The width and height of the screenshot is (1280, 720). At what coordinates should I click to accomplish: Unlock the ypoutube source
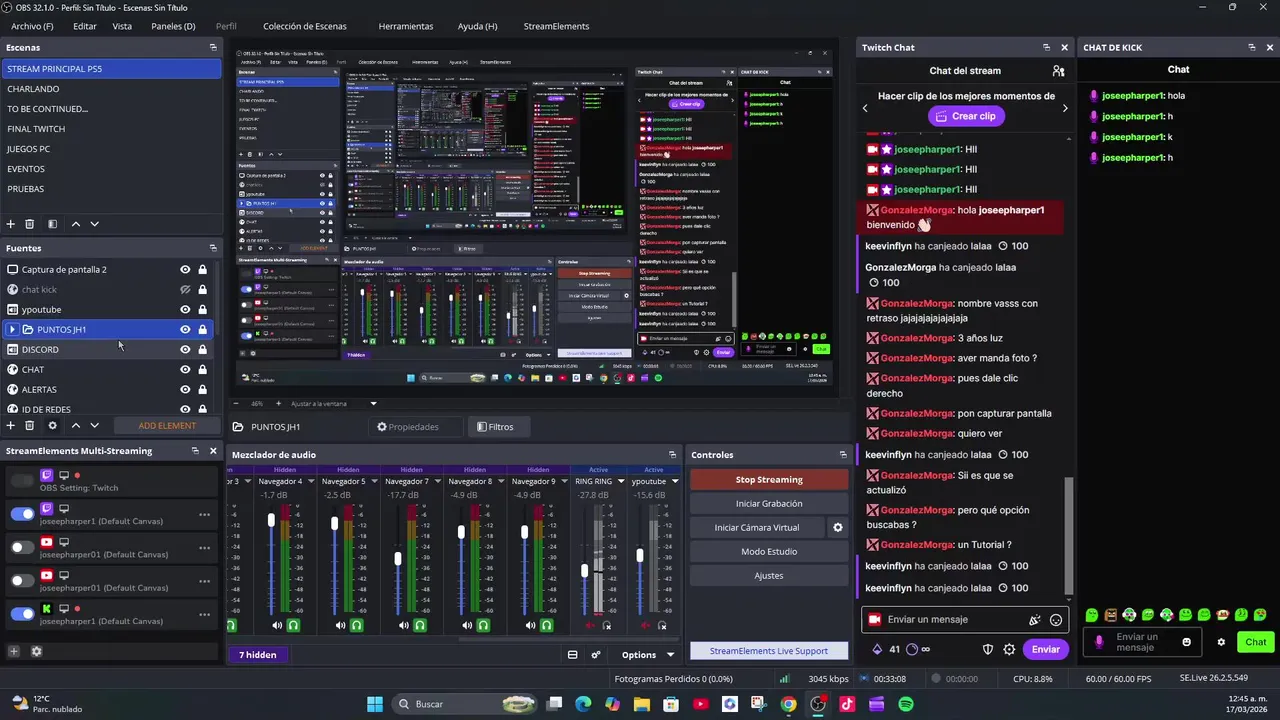[202, 309]
